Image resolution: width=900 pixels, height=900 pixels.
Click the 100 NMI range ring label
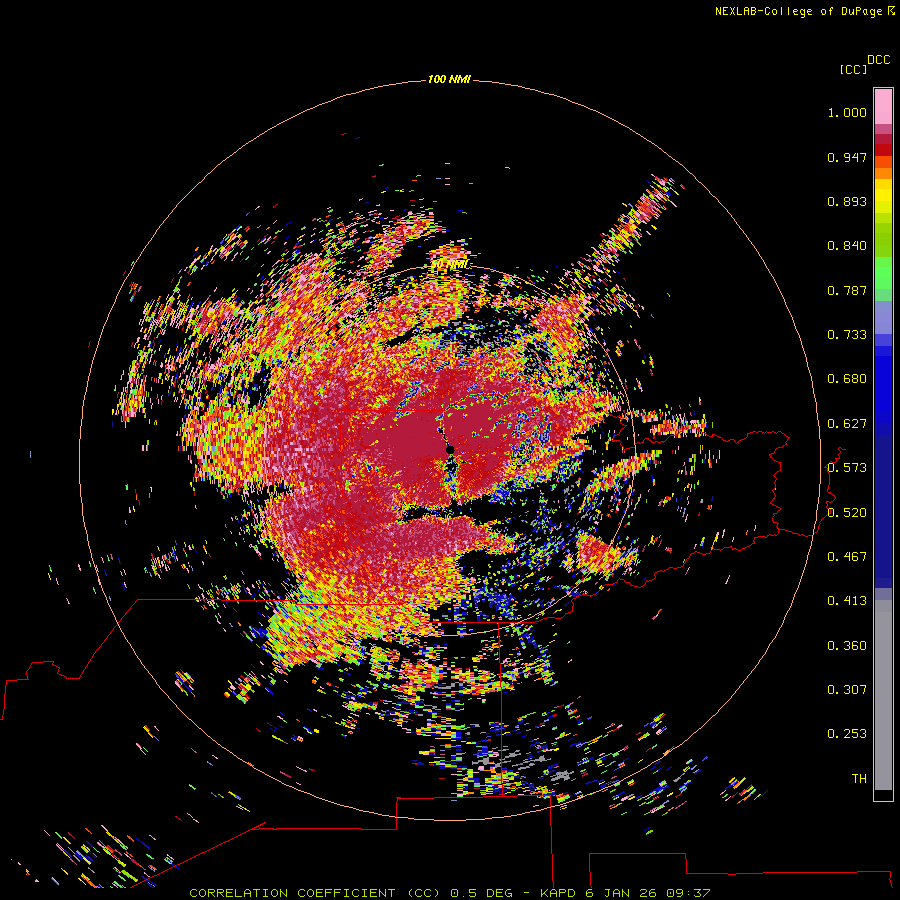click(449, 79)
